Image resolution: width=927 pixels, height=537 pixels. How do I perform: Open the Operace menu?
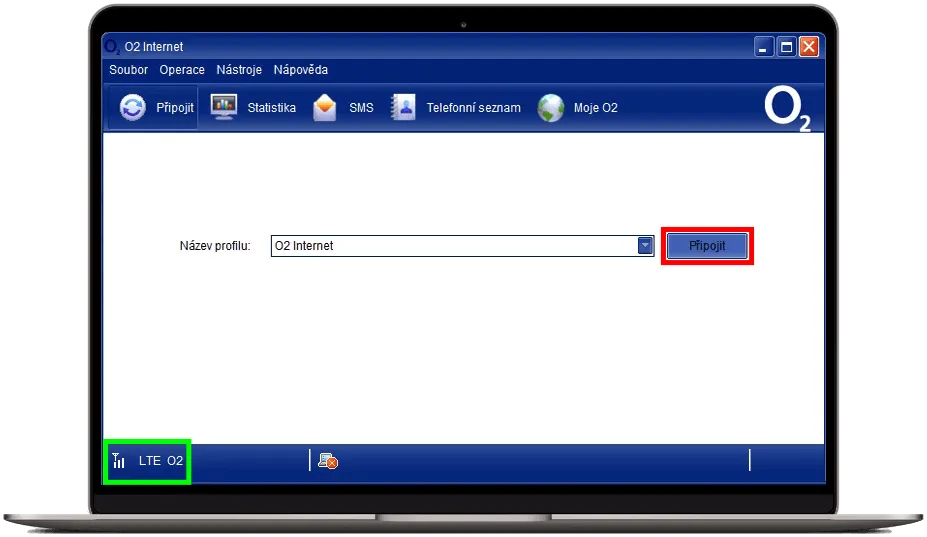coord(182,70)
